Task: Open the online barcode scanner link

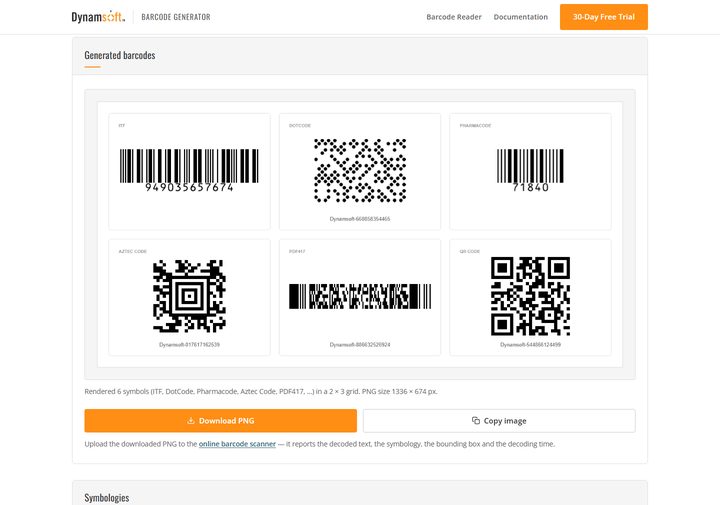Action: pyautogui.click(x=237, y=444)
